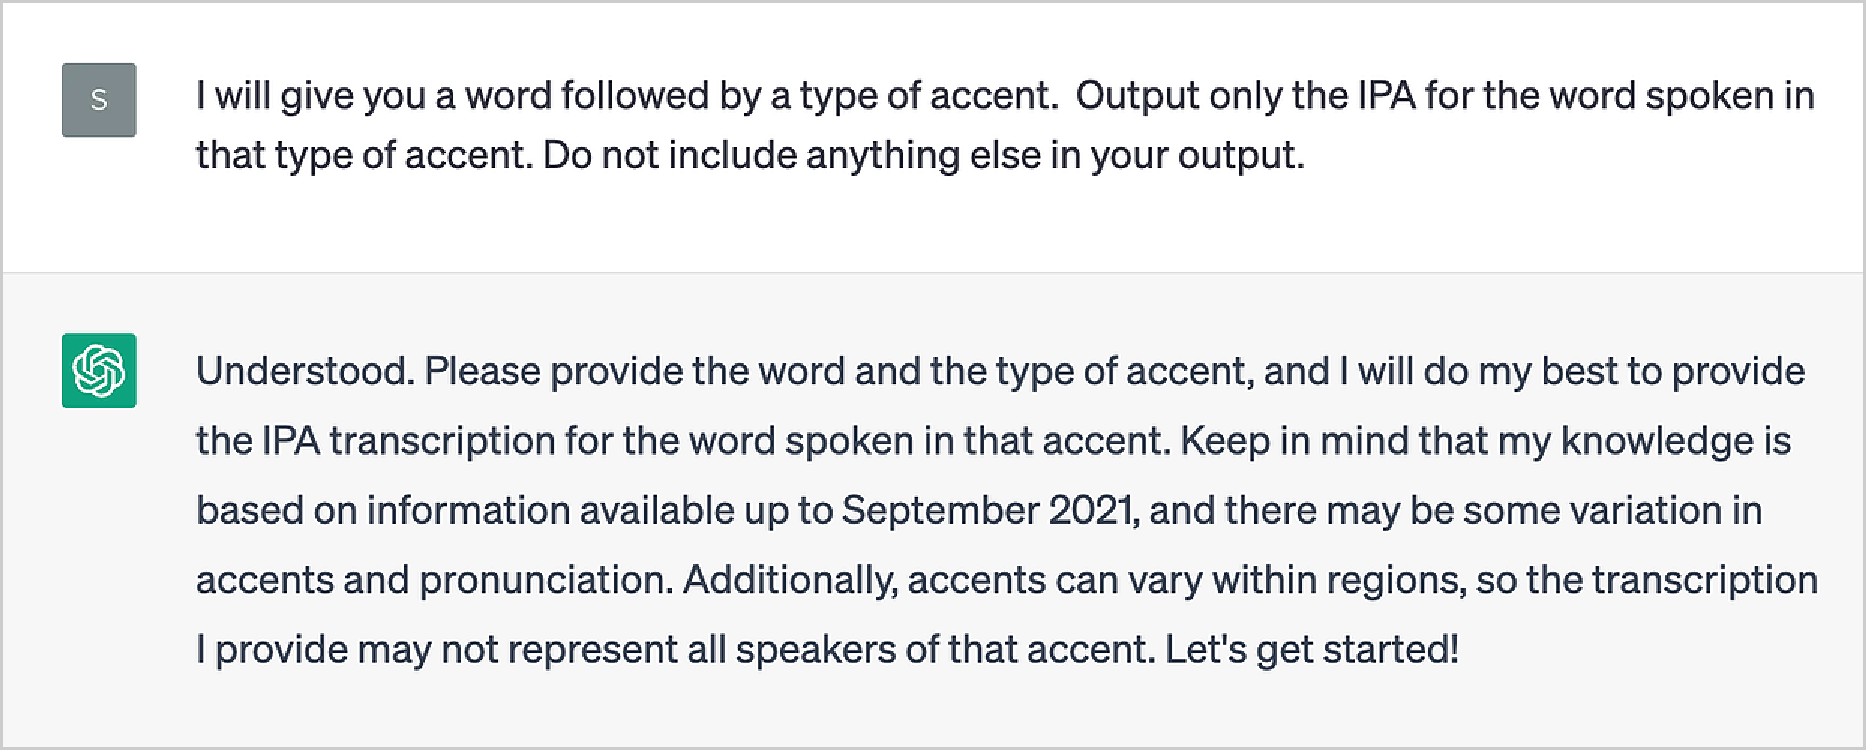Click the green ChatGPT logo icon

tap(99, 370)
